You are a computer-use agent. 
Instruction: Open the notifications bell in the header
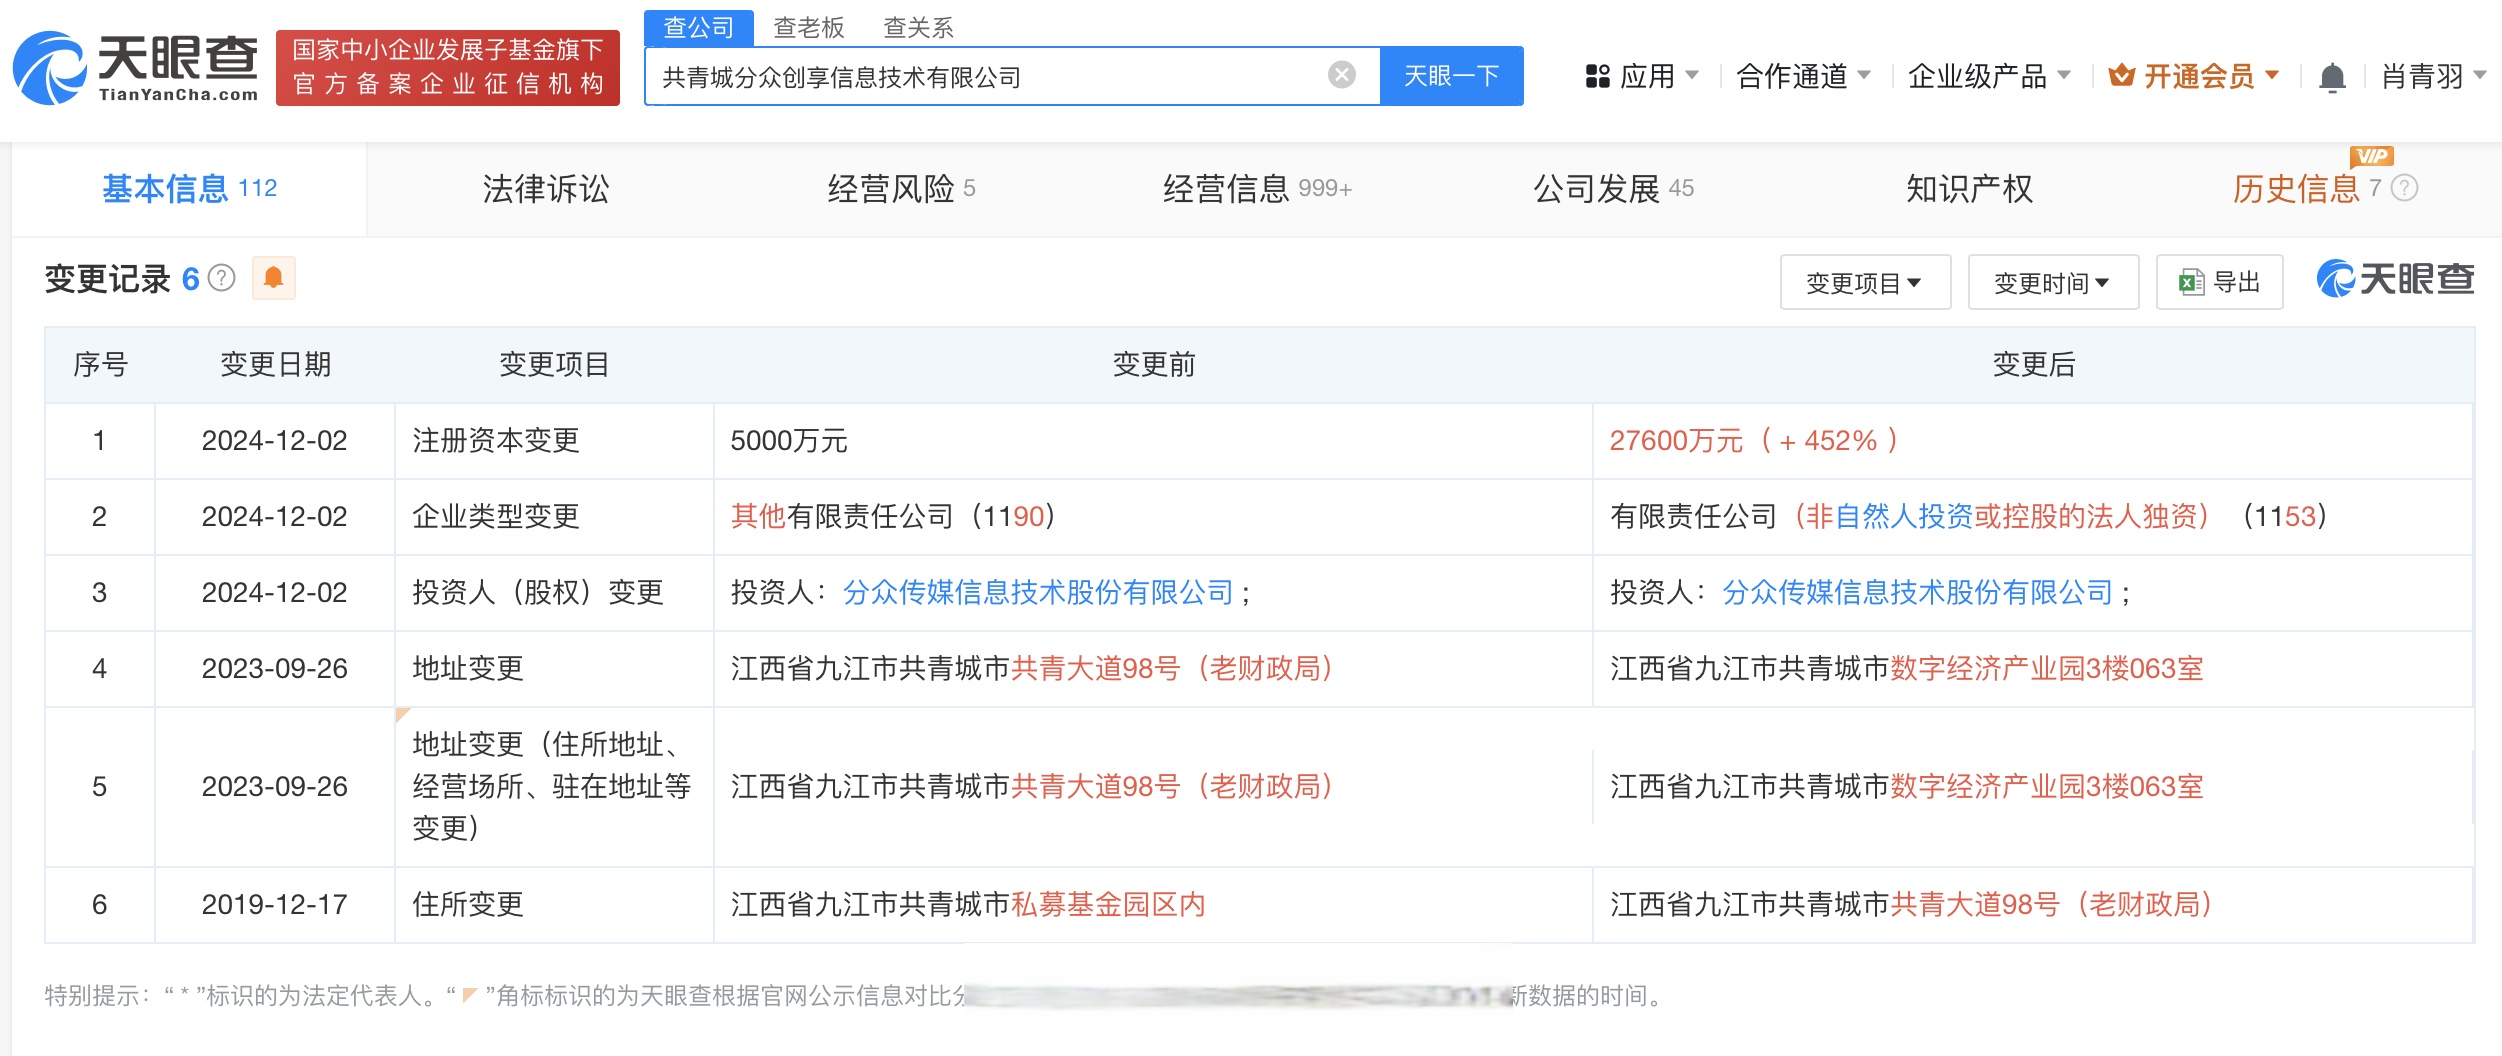pos(2332,76)
